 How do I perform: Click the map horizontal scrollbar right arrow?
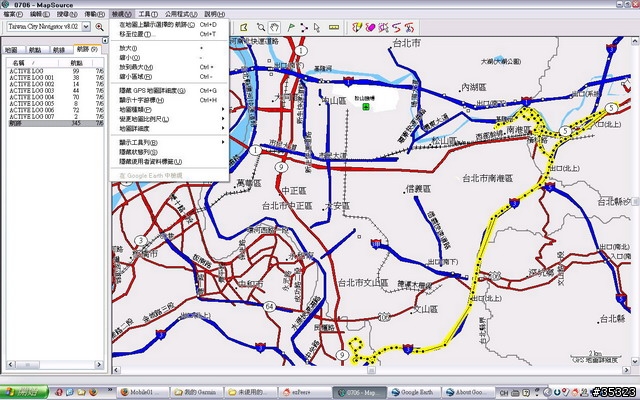pos(627,370)
